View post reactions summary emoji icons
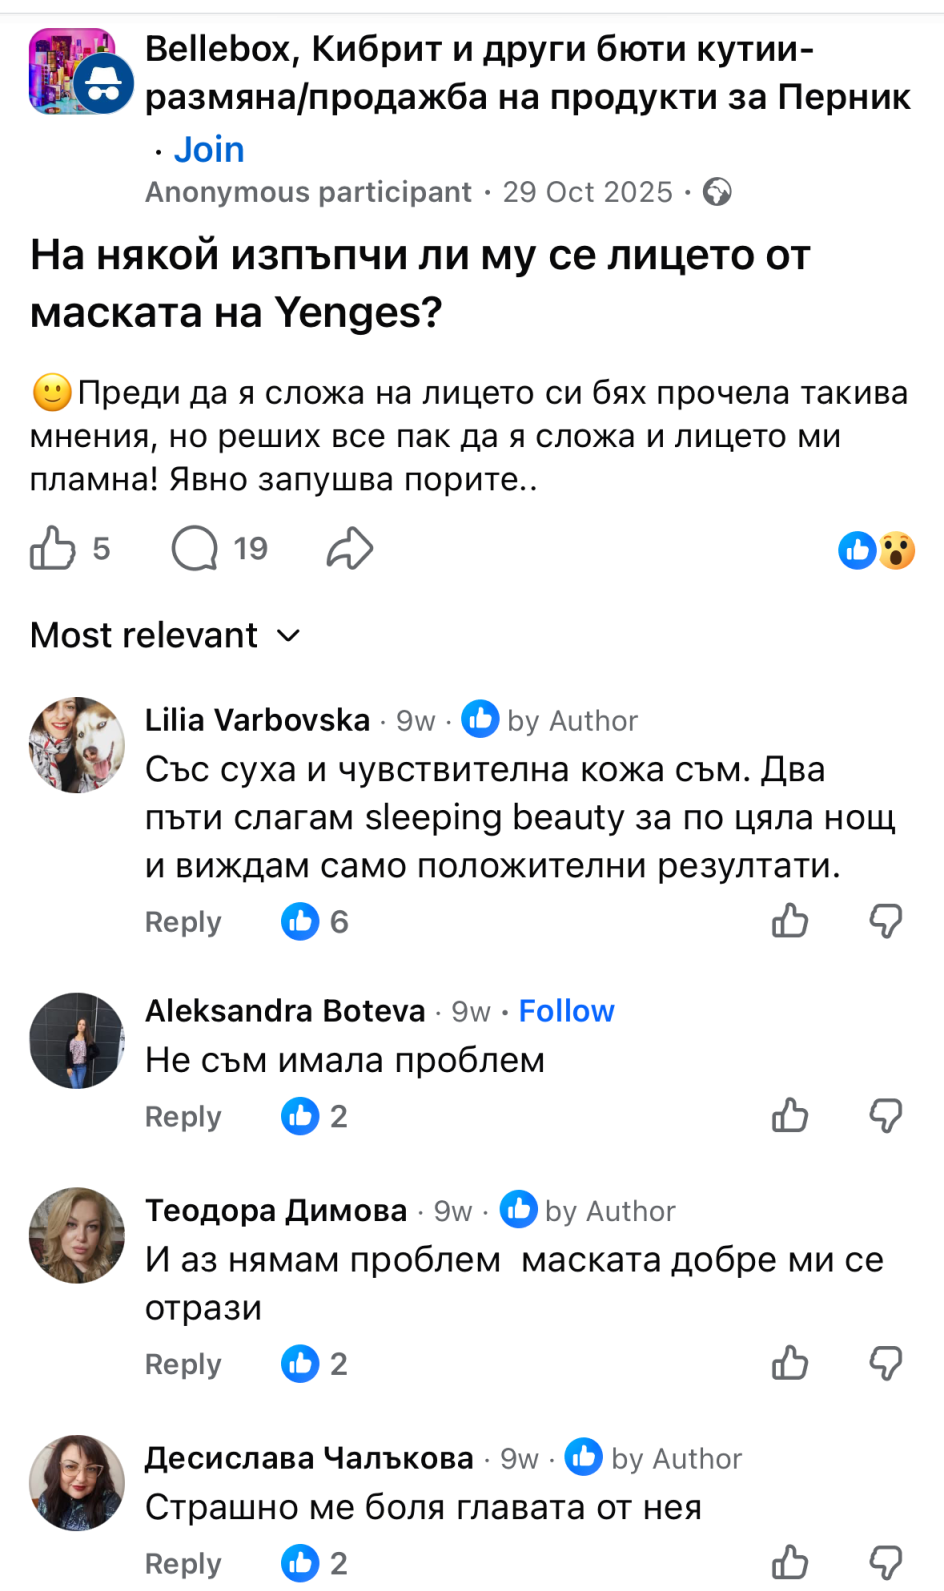This screenshot has width=944, height=1591. 876,550
